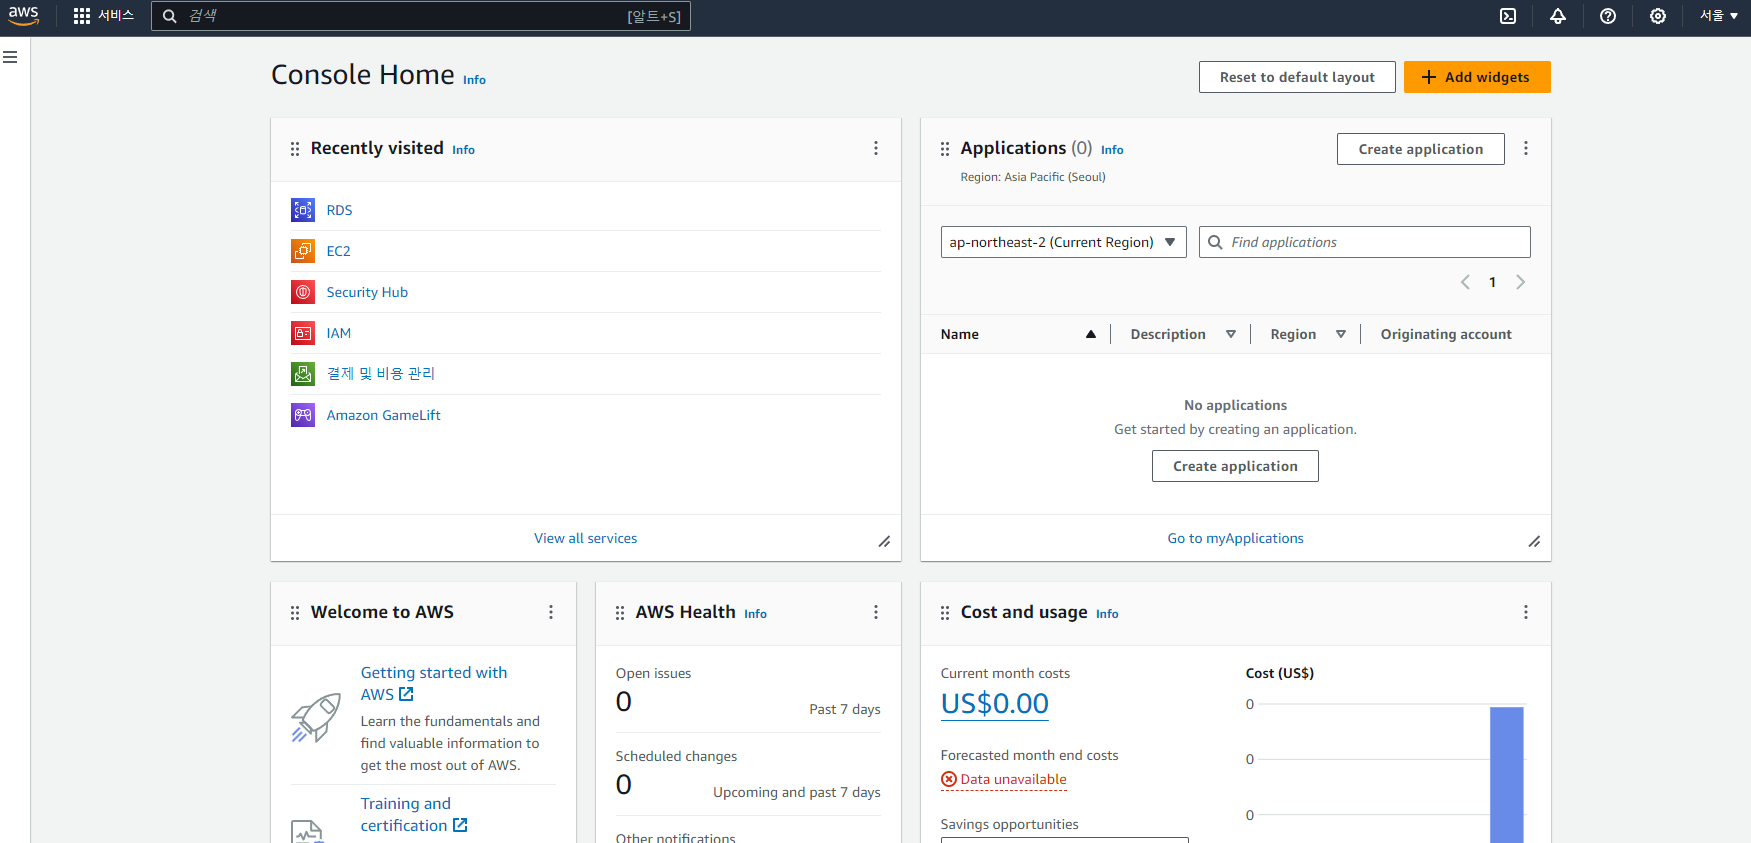Grab the AWS Health widget drag handle

click(x=620, y=613)
